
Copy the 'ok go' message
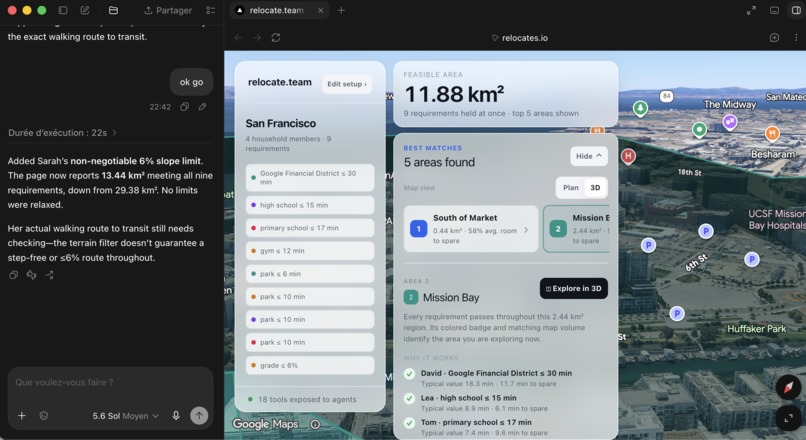[185, 106]
